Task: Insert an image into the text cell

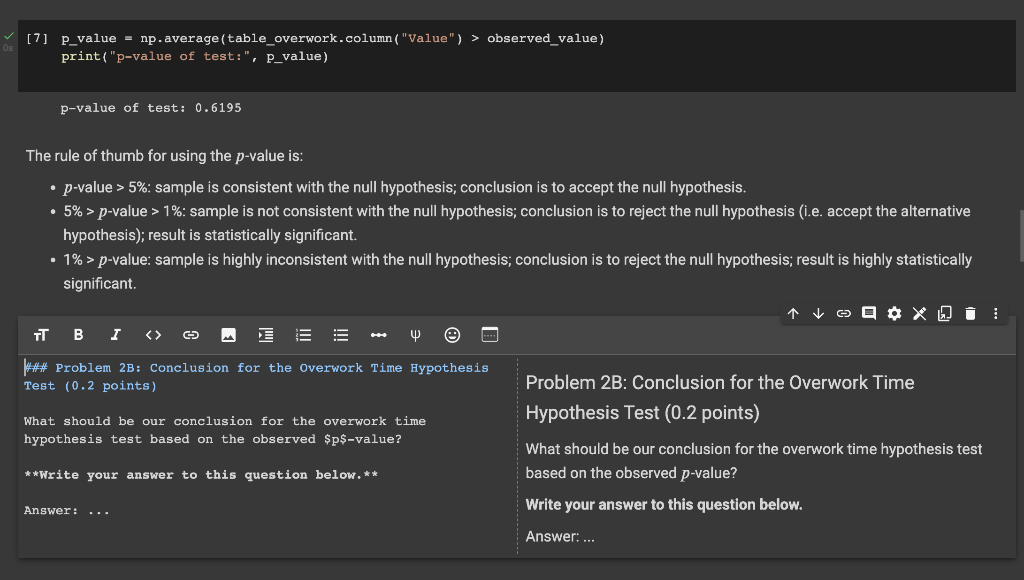Action: (x=228, y=335)
